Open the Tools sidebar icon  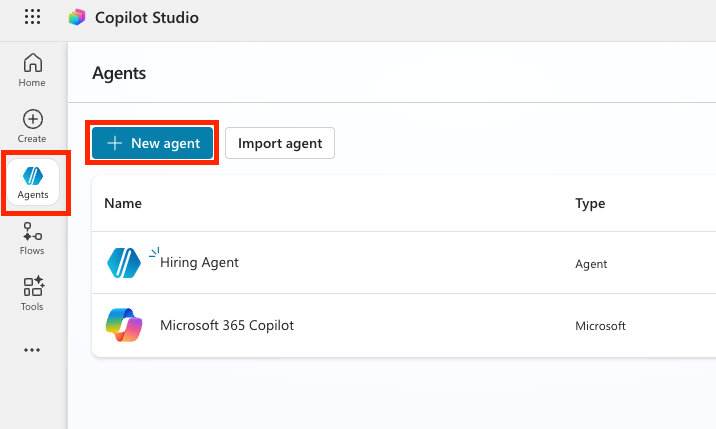[x=32, y=294]
